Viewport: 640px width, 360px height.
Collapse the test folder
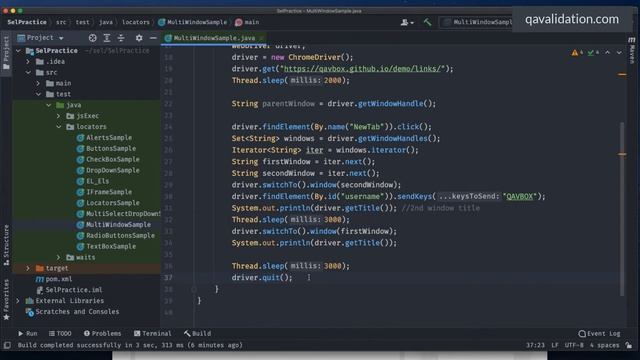[x=38, y=94]
